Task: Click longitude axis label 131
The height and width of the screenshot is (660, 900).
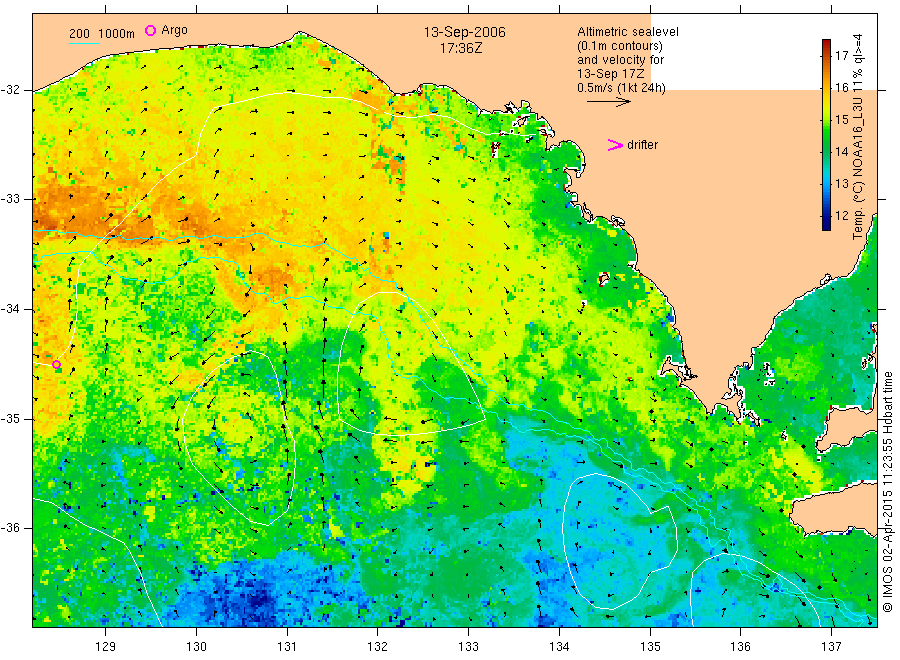Action: [287, 647]
